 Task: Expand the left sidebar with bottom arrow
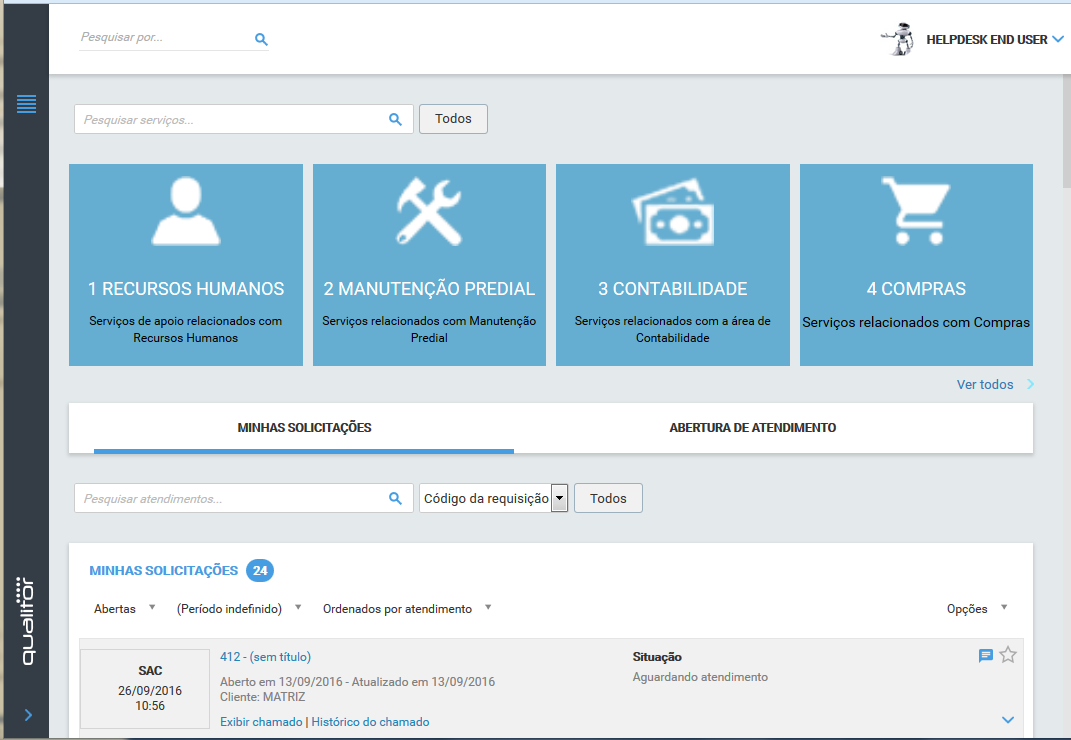28,714
